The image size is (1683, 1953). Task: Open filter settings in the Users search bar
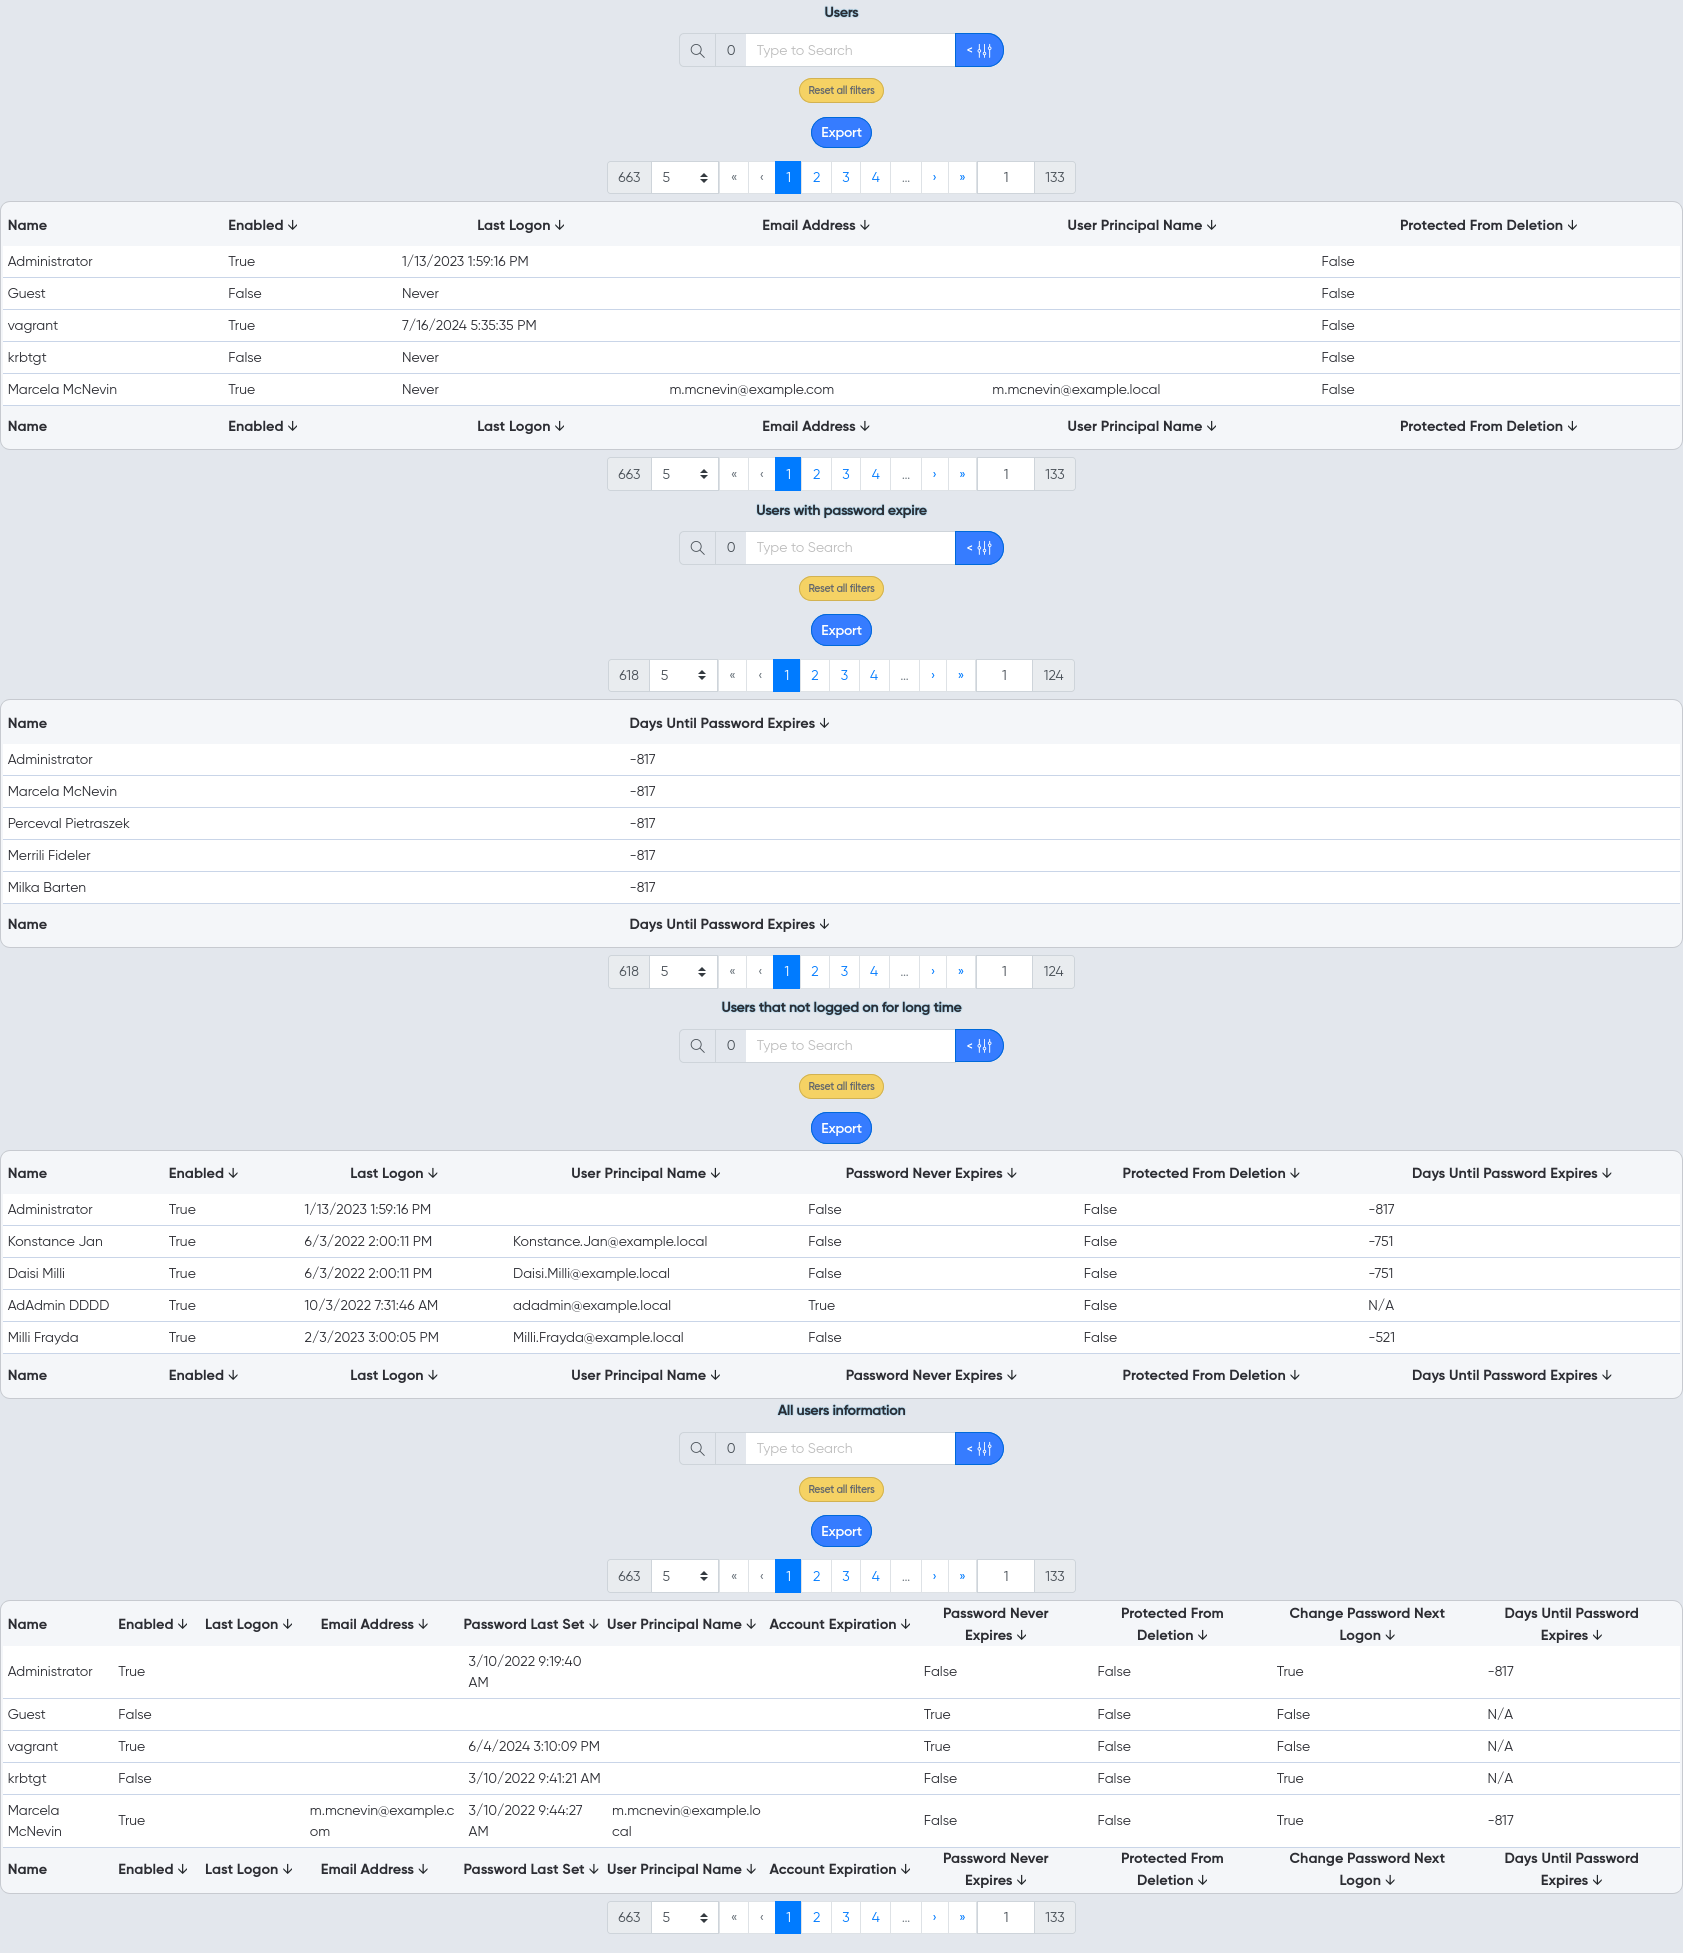click(979, 50)
